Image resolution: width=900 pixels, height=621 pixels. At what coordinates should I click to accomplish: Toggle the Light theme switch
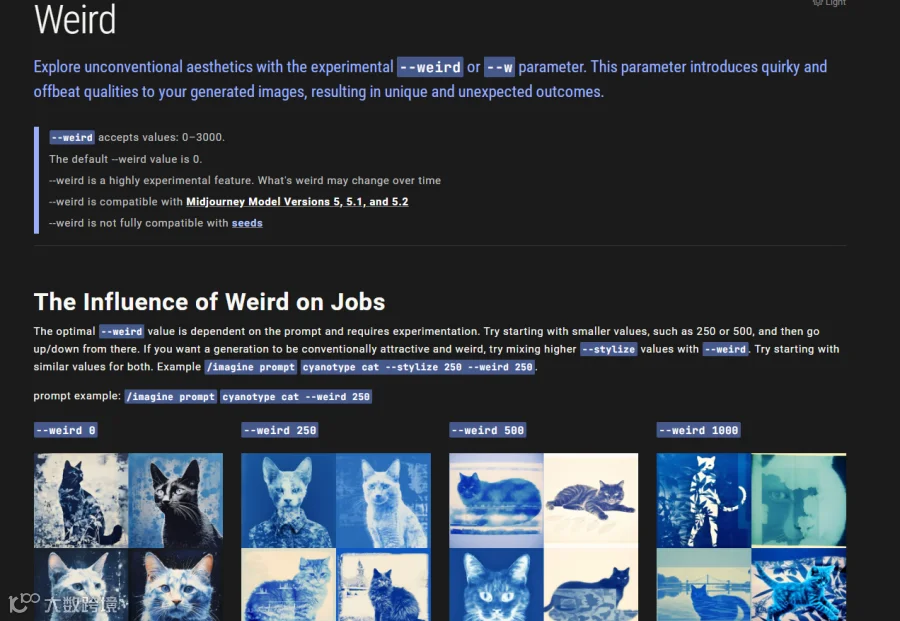(x=829, y=3)
